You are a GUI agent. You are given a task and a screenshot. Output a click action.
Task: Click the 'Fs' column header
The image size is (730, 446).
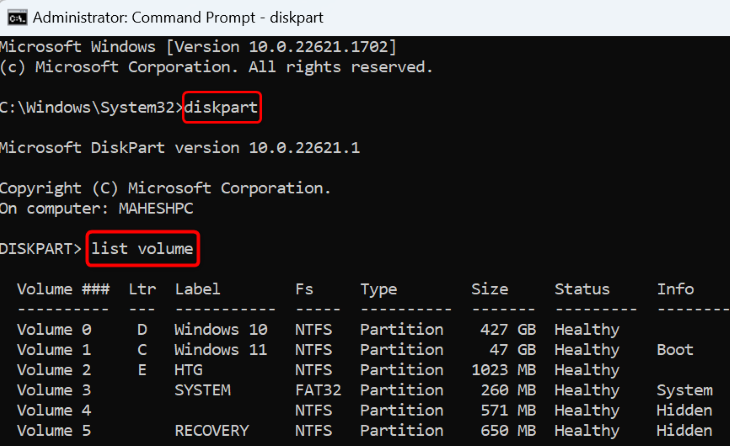(x=304, y=289)
